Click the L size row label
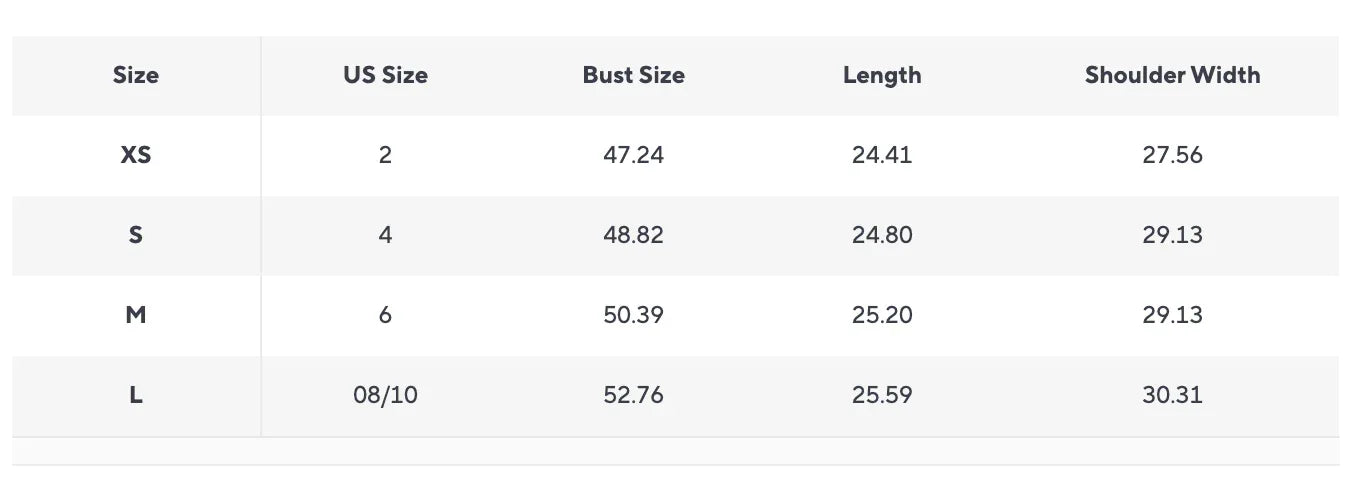This screenshot has width=1364, height=478. point(136,395)
